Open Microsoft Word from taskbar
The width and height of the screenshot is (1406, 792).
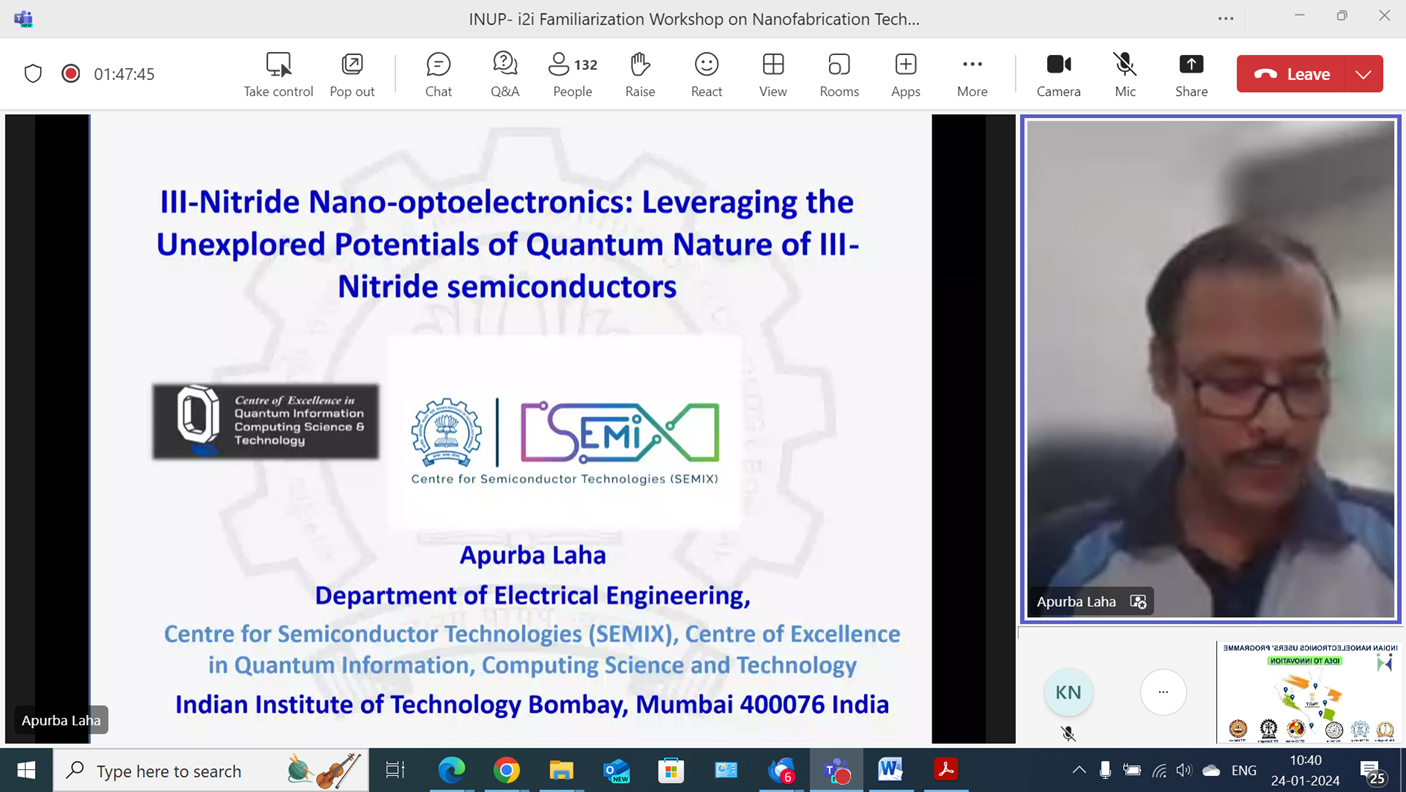(890, 770)
